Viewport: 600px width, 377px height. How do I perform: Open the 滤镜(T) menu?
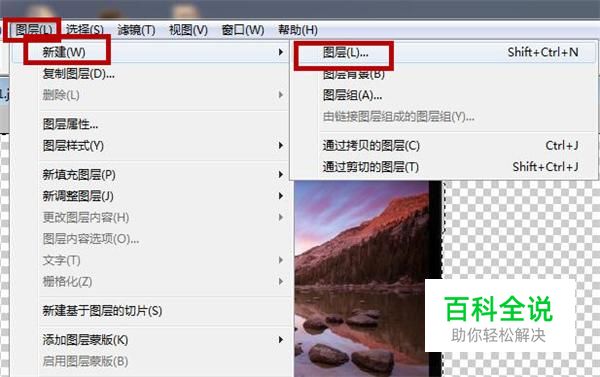pyautogui.click(x=136, y=30)
